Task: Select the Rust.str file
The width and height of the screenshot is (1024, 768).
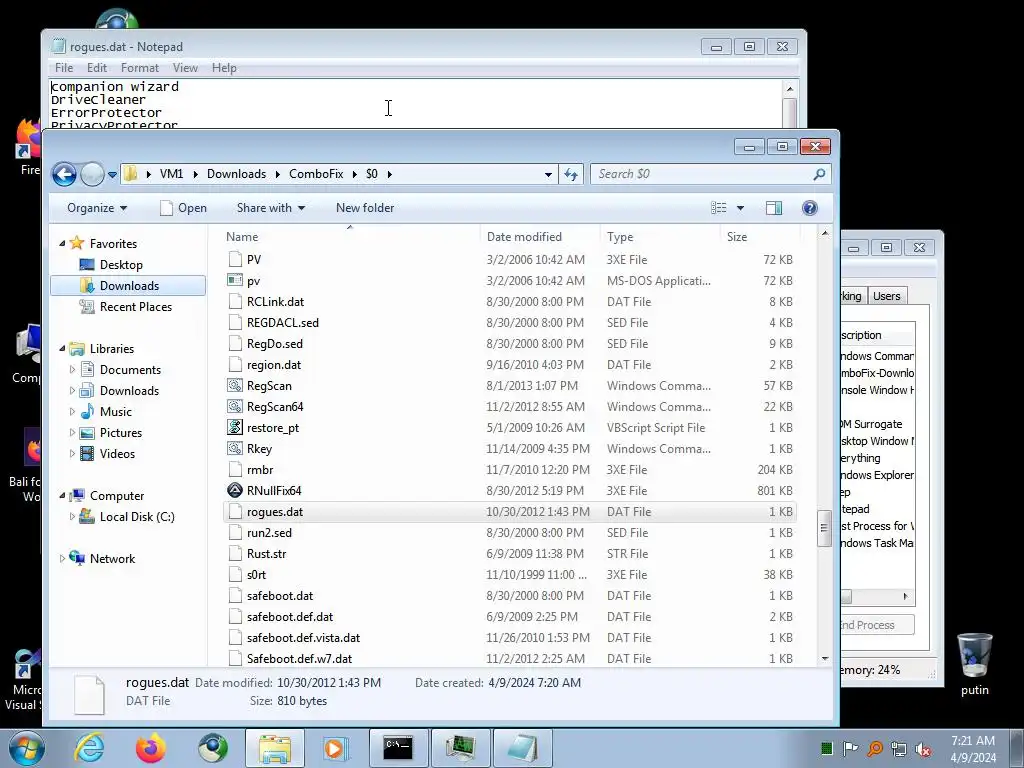Action: click(509, 553)
